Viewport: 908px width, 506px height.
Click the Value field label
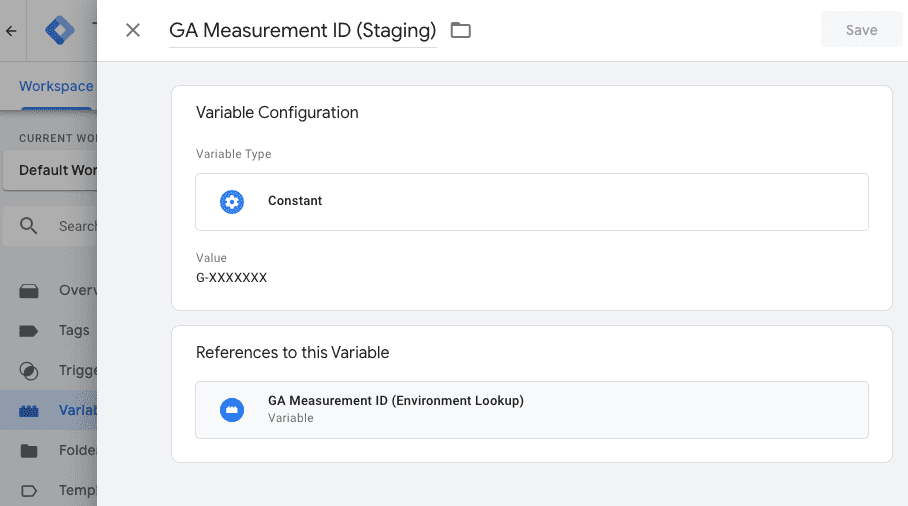(x=211, y=258)
